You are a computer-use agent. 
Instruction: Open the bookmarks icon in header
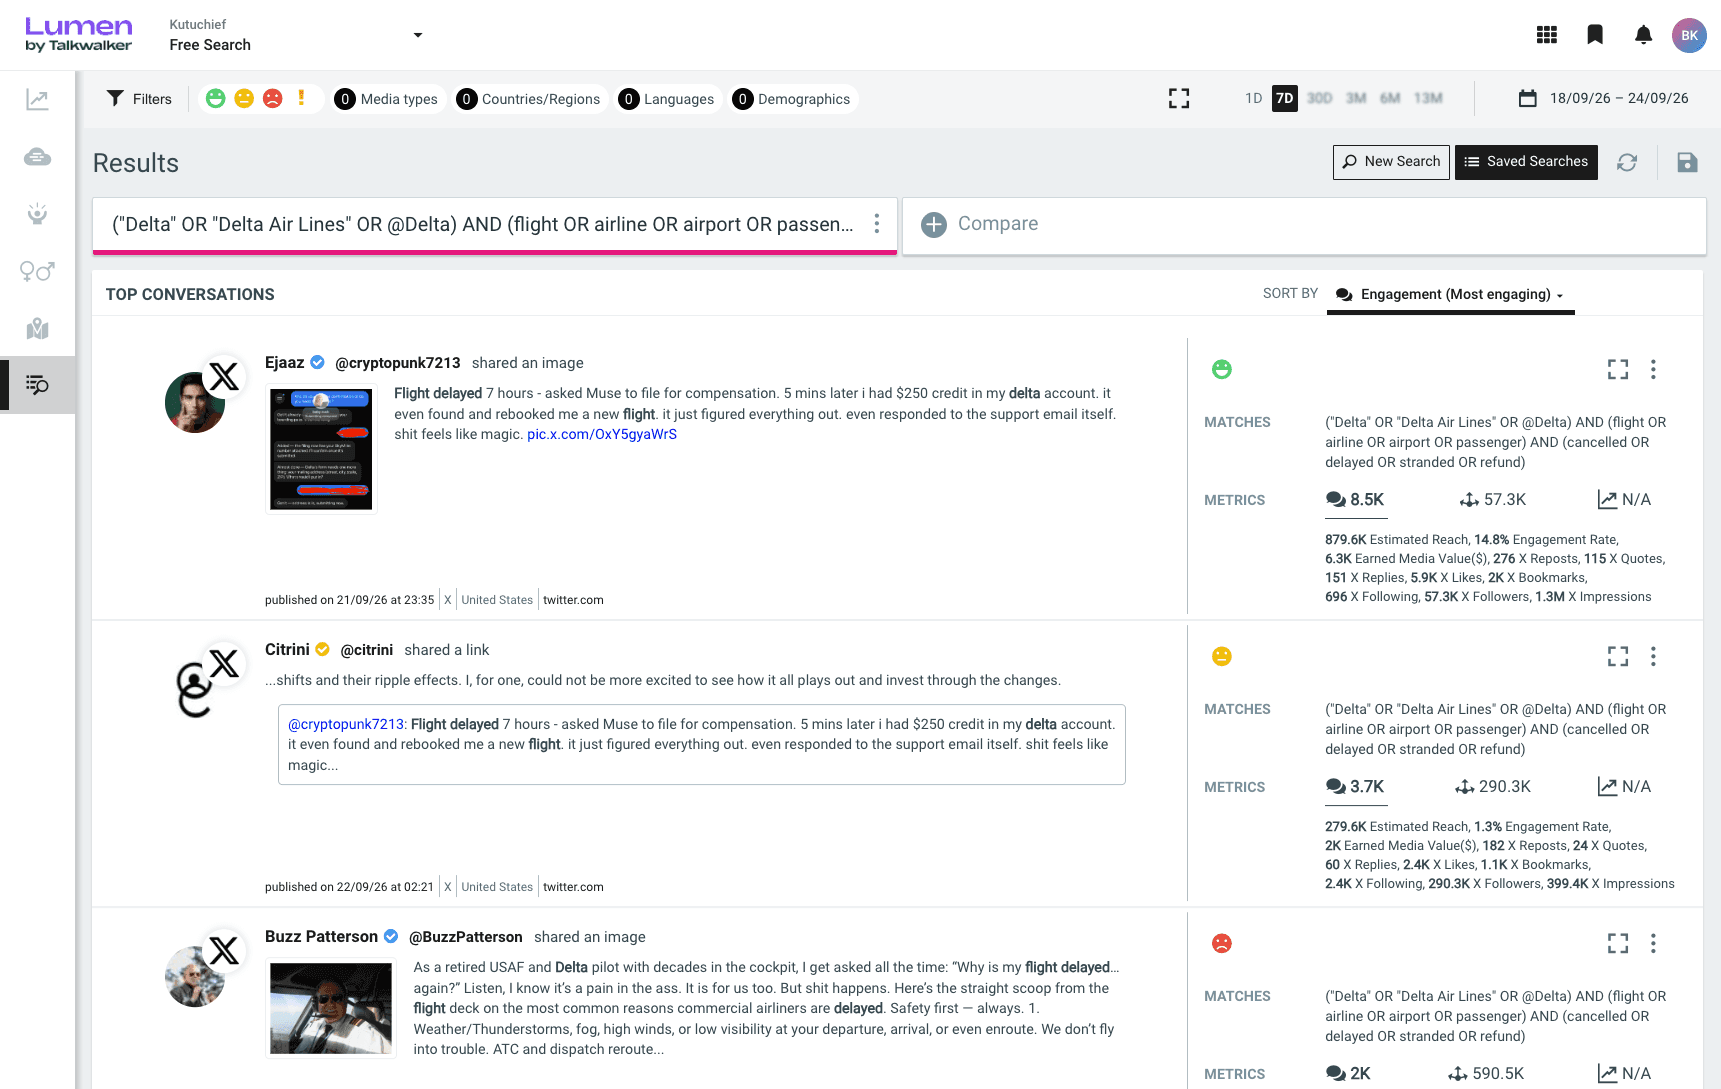pos(1595,35)
